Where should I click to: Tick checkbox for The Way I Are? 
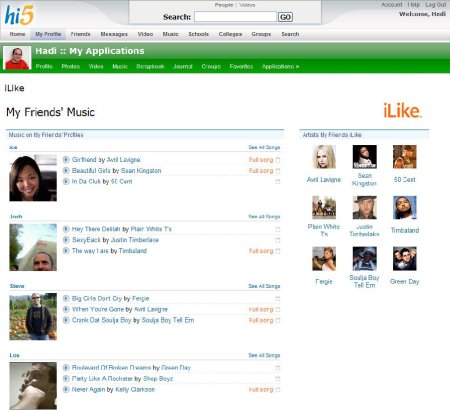278,251
